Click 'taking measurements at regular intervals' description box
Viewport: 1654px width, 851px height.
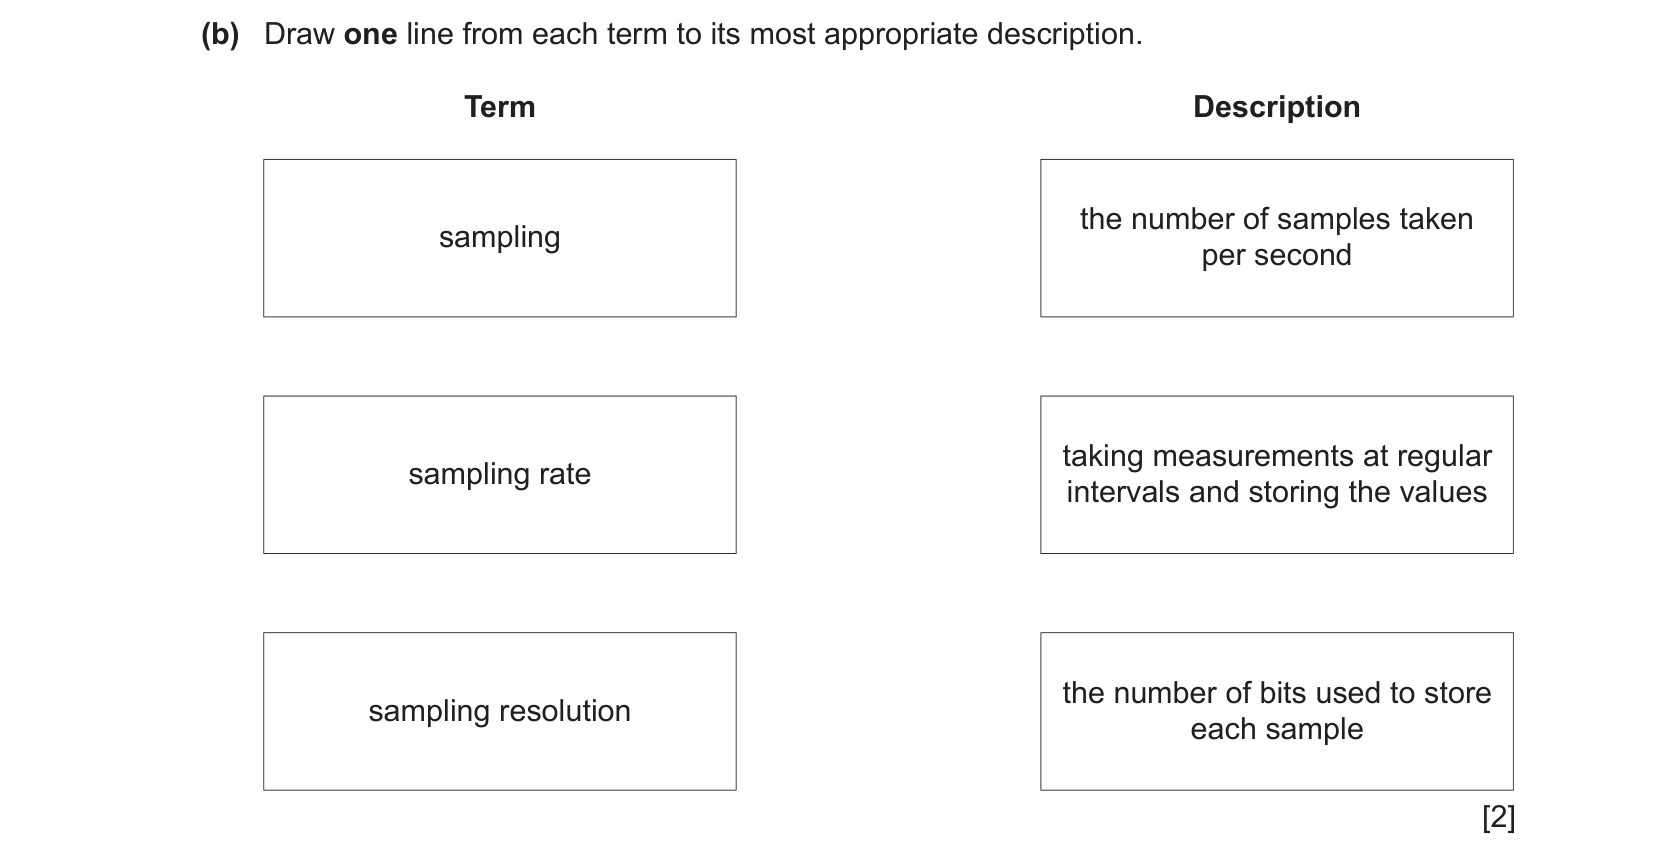[x=1276, y=475]
